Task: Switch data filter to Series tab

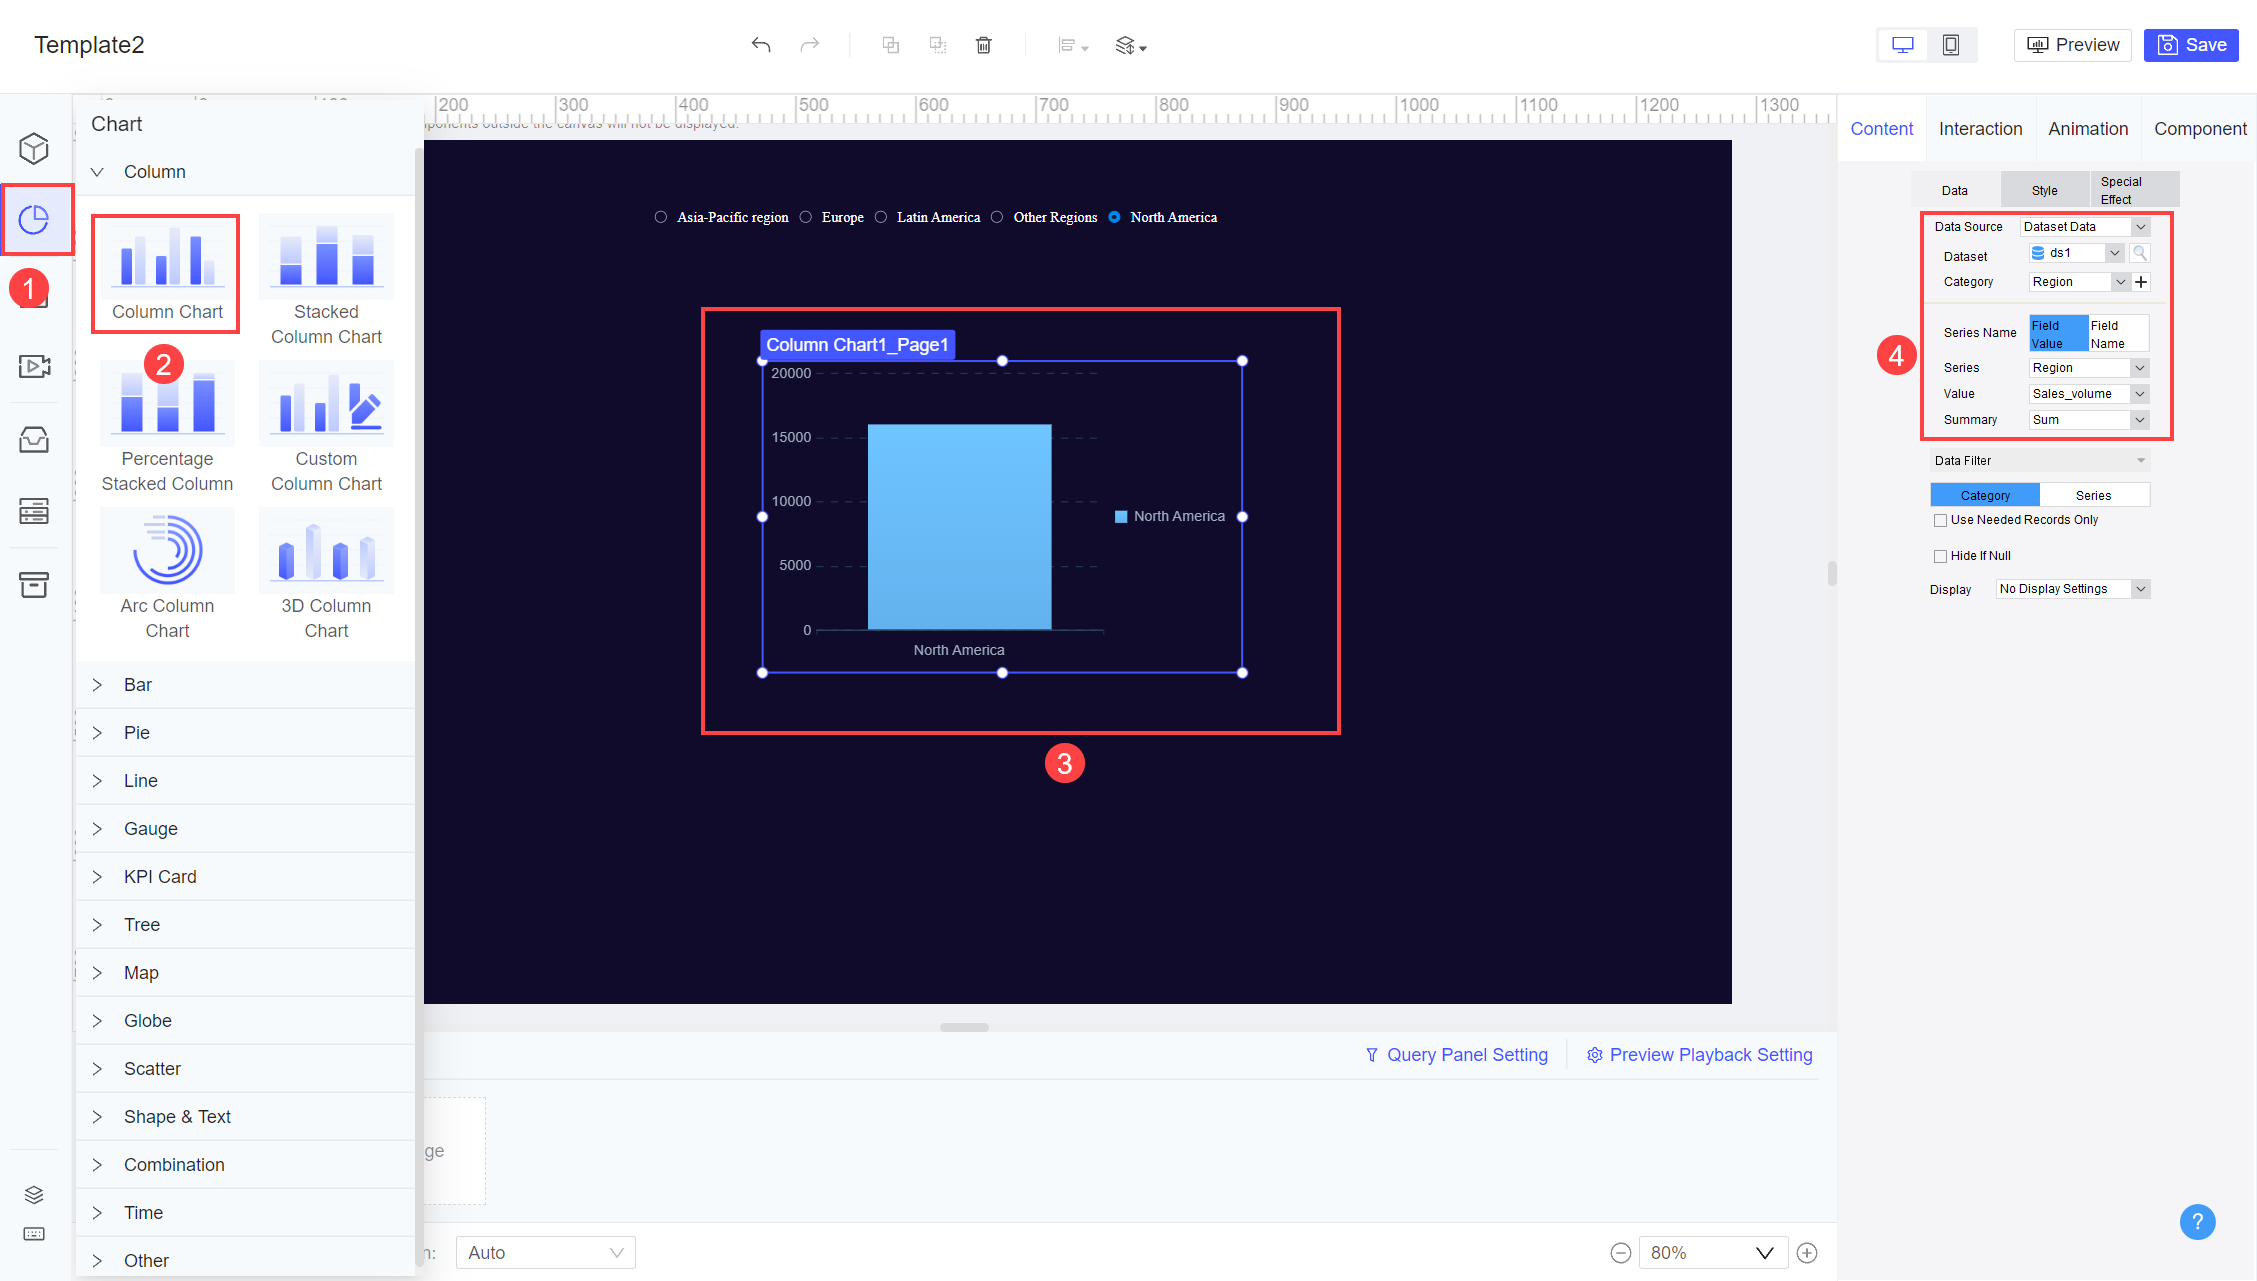Action: click(x=2094, y=495)
